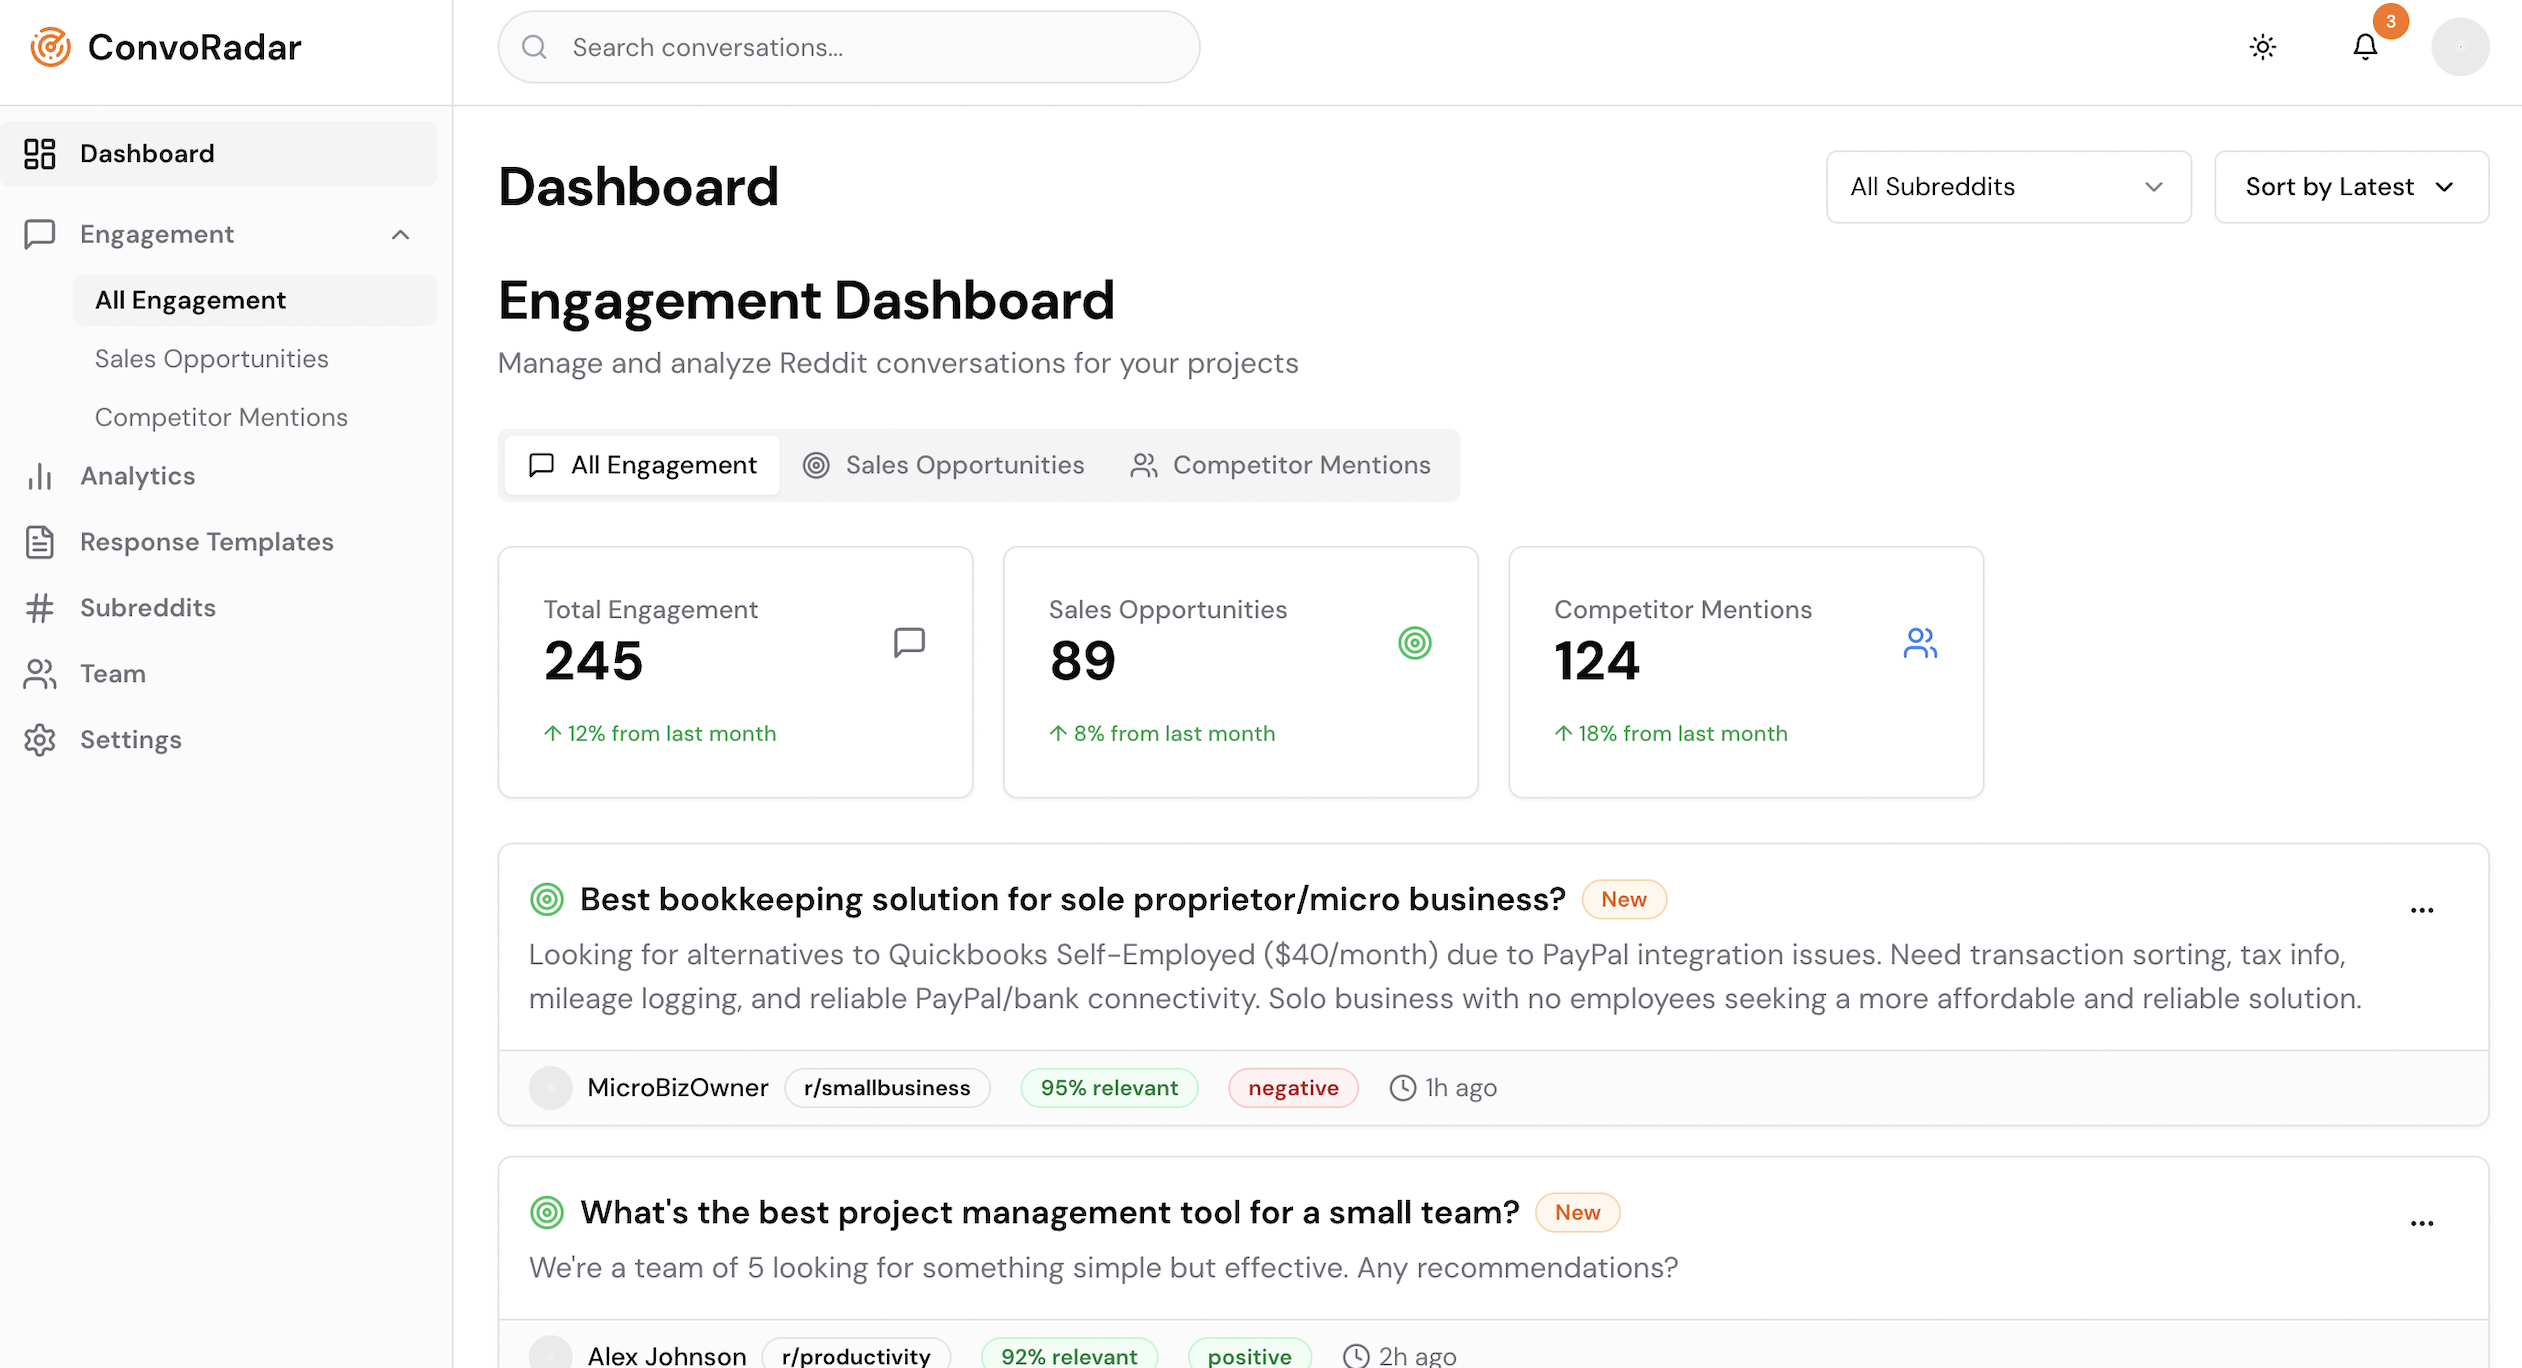
Task: Click the ConvoRadar logo icon
Action: point(50,47)
